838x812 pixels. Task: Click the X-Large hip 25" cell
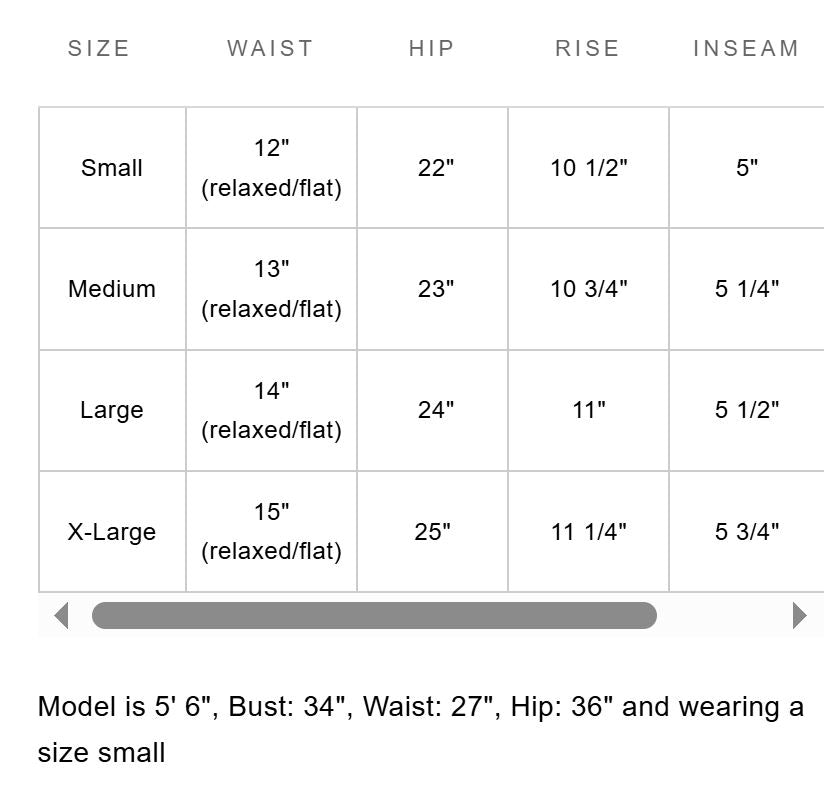click(432, 531)
